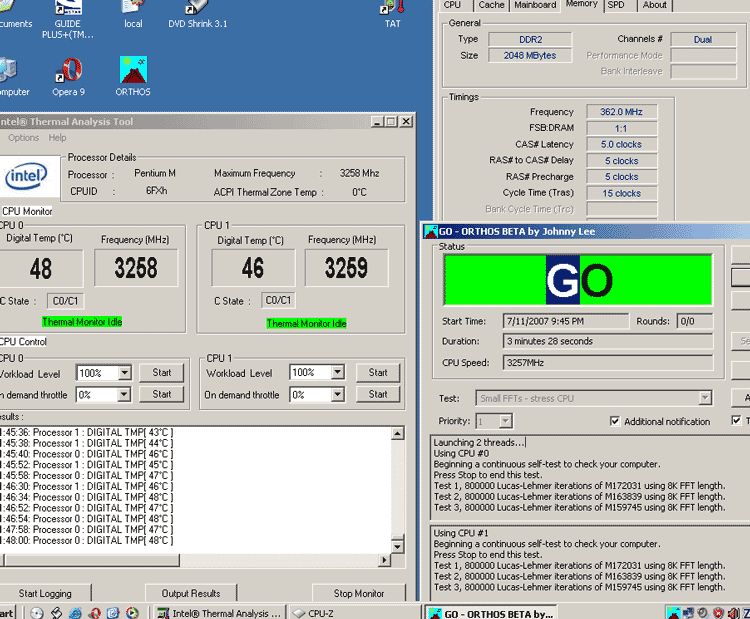This screenshot has width=750, height=619.
Task: Click the show desktop Quick Launch icon
Action: coord(56,613)
